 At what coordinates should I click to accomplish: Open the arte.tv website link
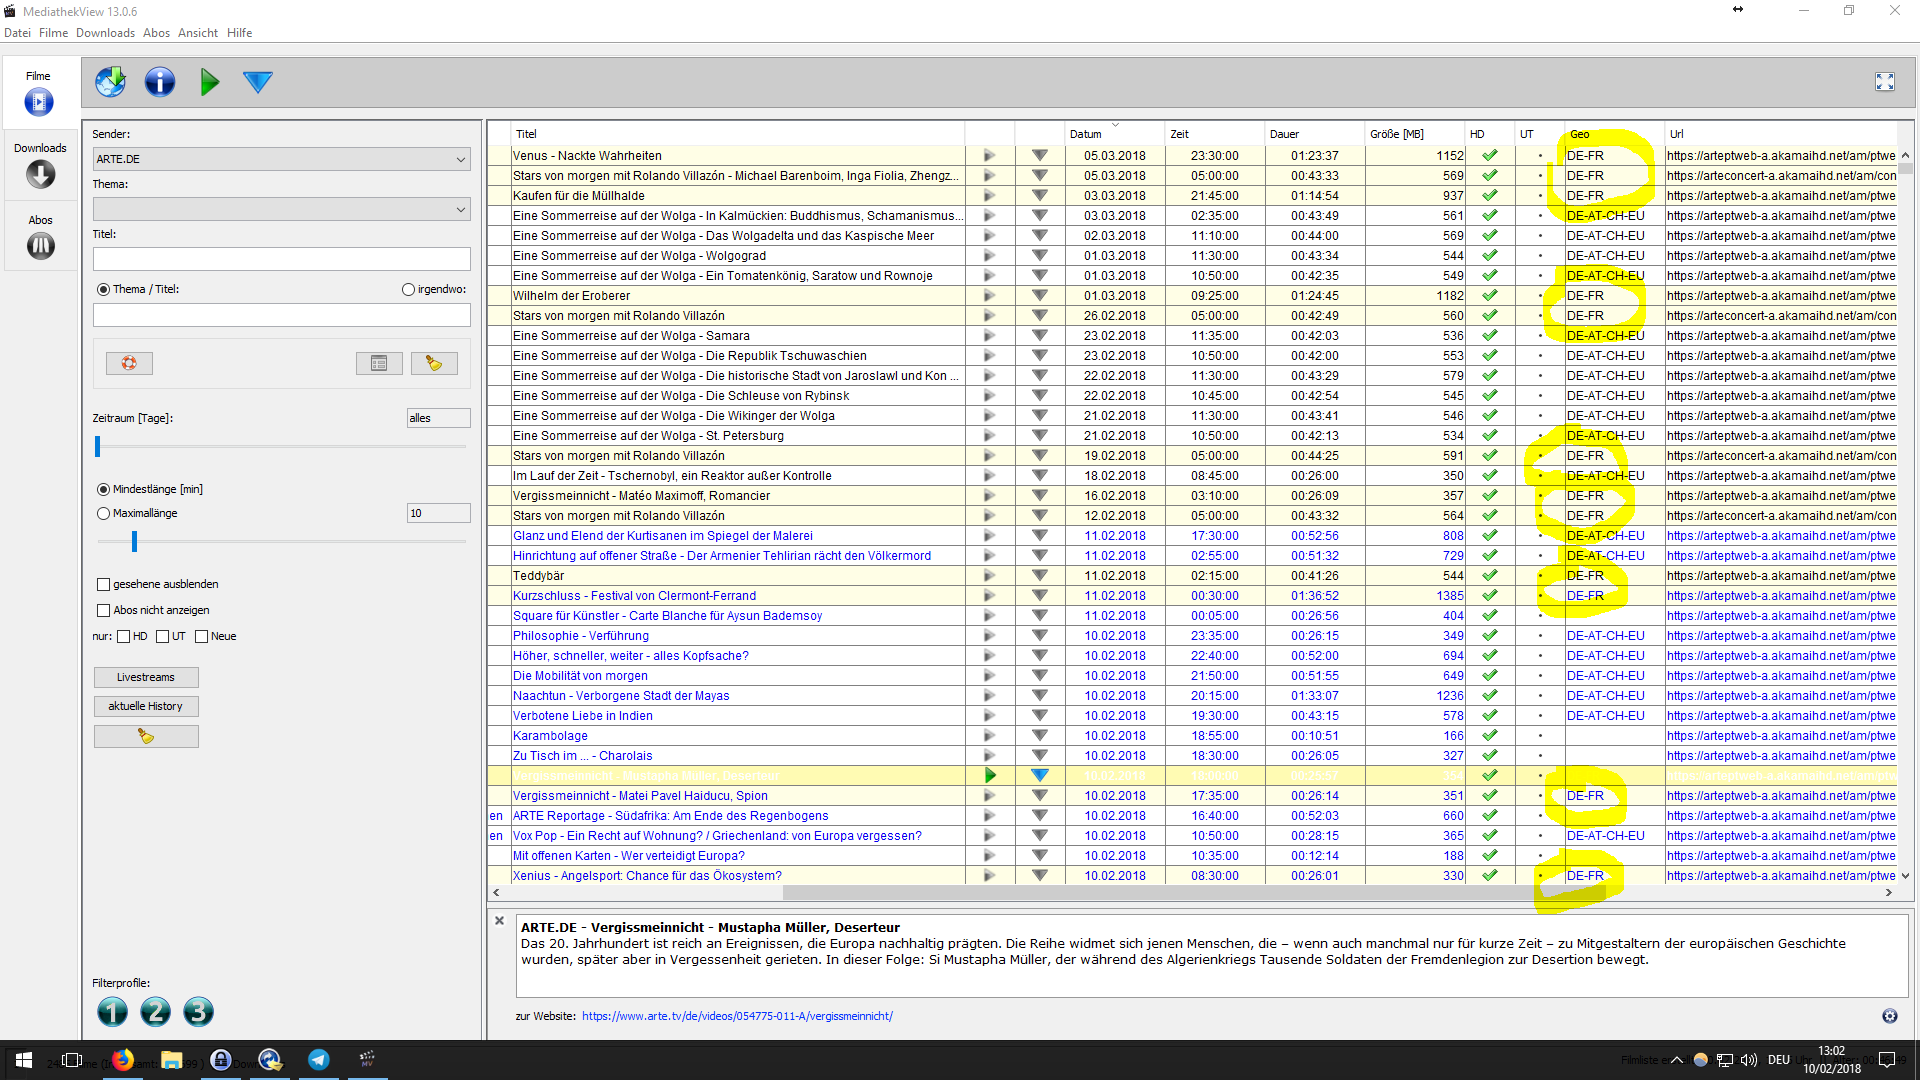coord(737,1016)
